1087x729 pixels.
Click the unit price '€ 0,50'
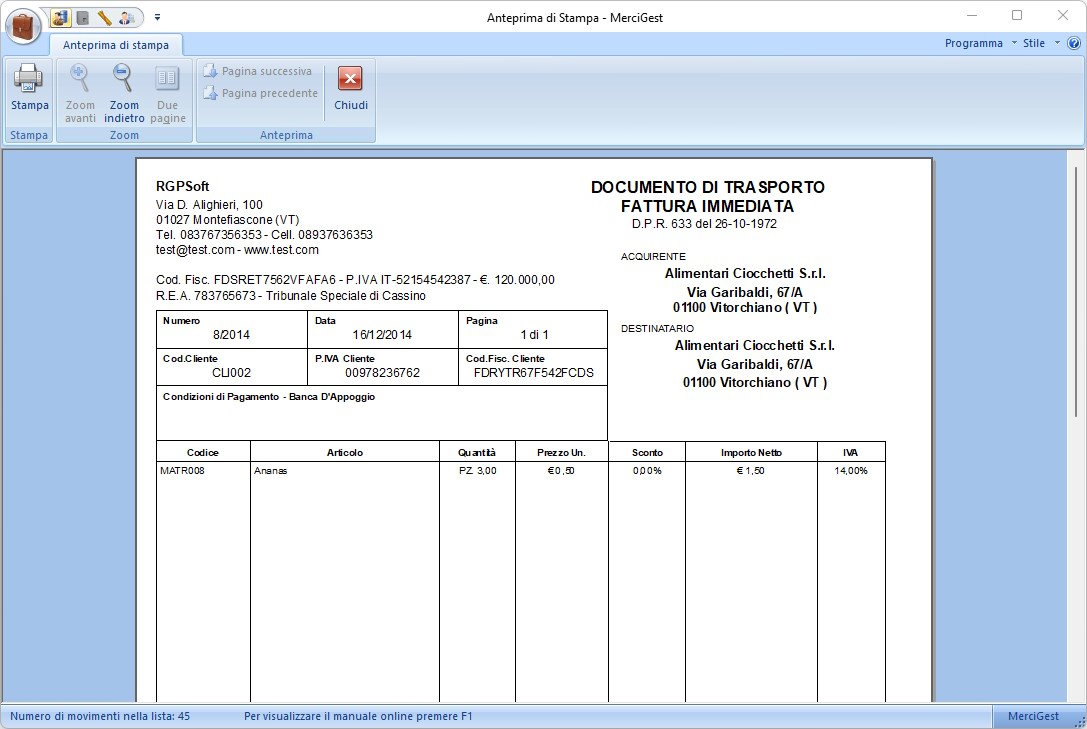click(561, 471)
